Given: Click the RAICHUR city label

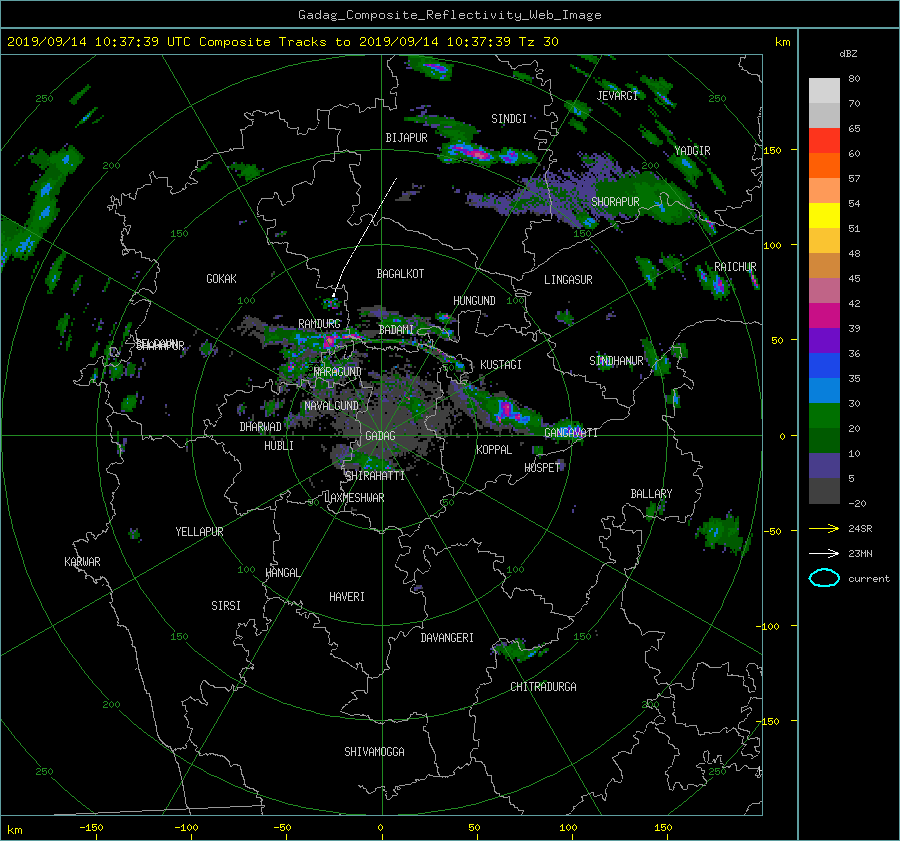Looking at the screenshot, I should (x=735, y=267).
